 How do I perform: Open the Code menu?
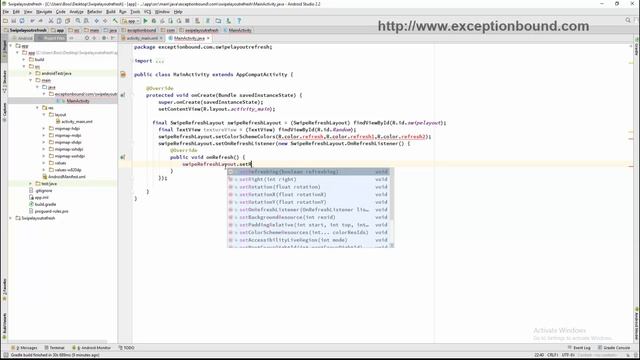pyautogui.click(x=60, y=12)
